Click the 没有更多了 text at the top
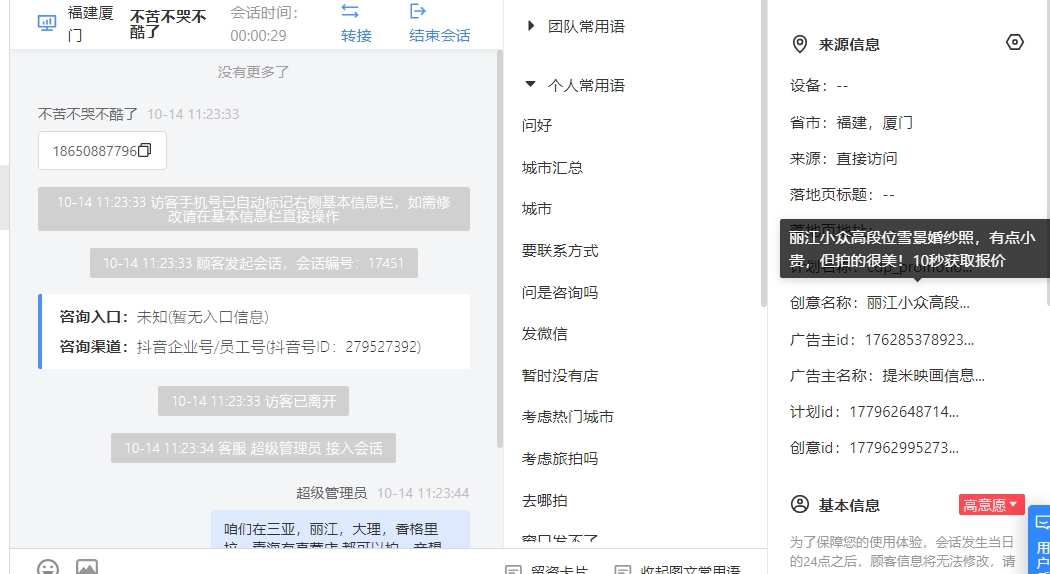Viewport: 1050px width, 574px height. point(254,72)
